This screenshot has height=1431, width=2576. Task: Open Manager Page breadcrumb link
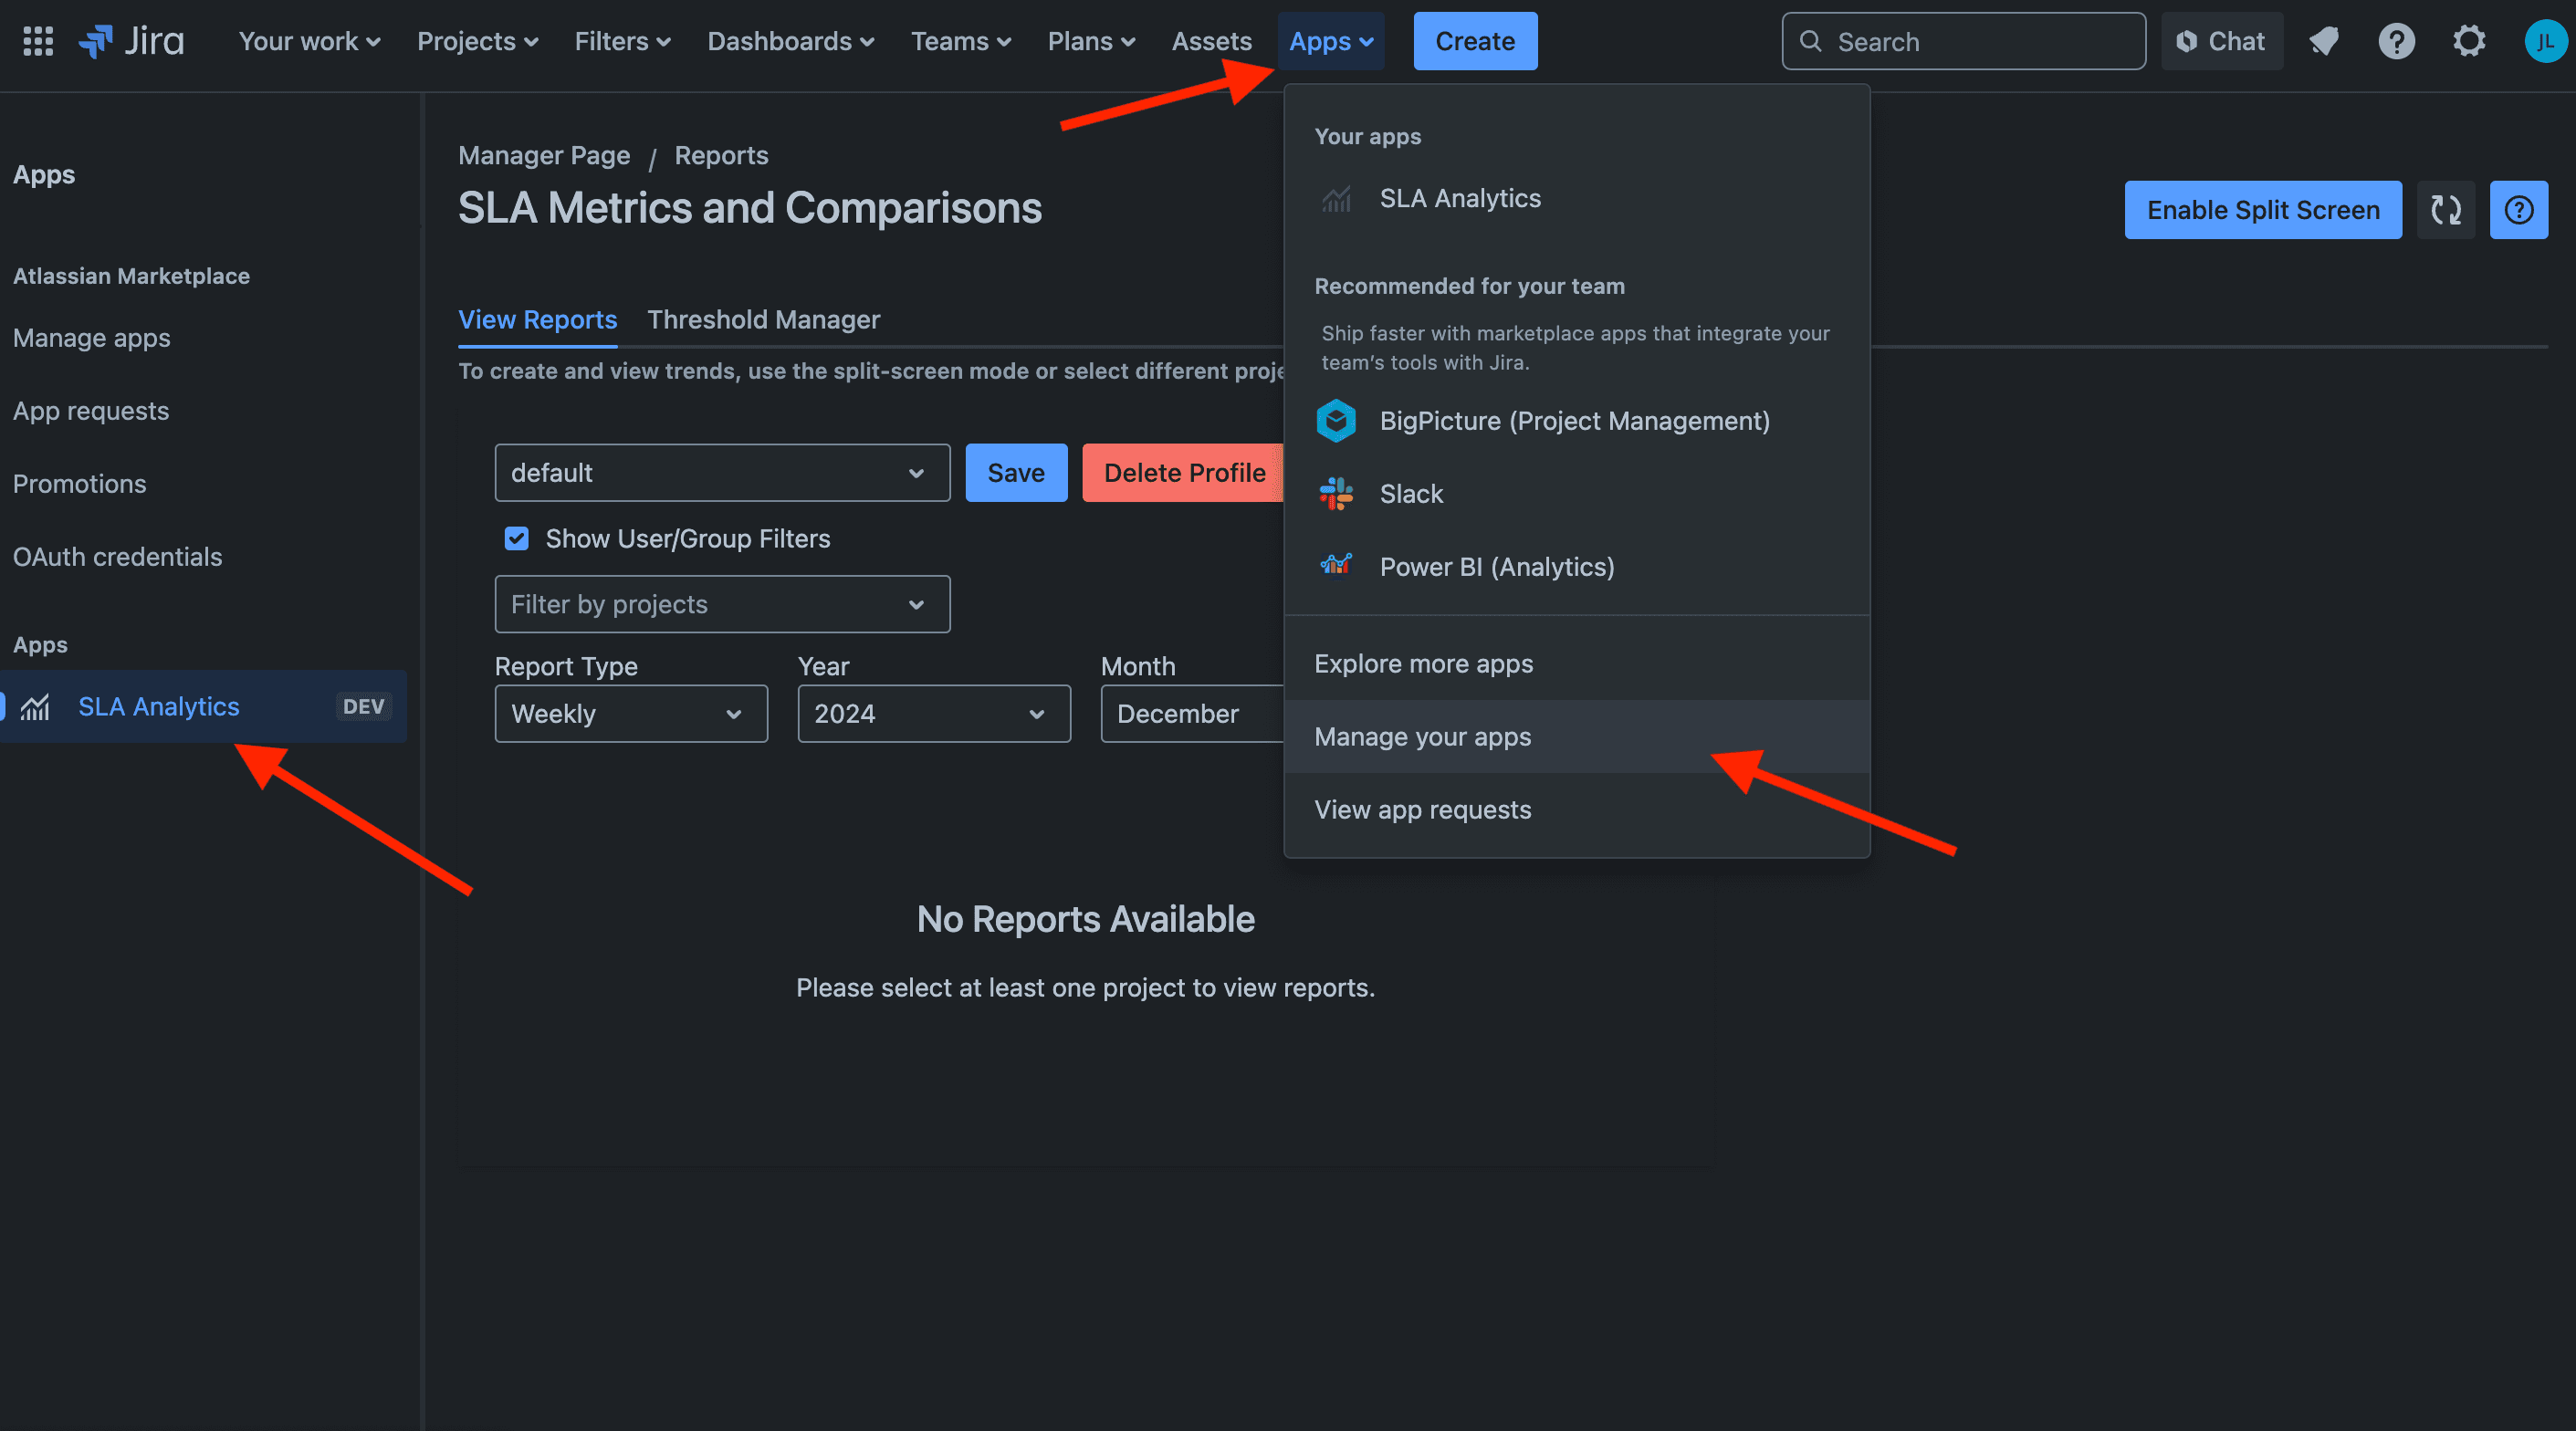click(544, 156)
